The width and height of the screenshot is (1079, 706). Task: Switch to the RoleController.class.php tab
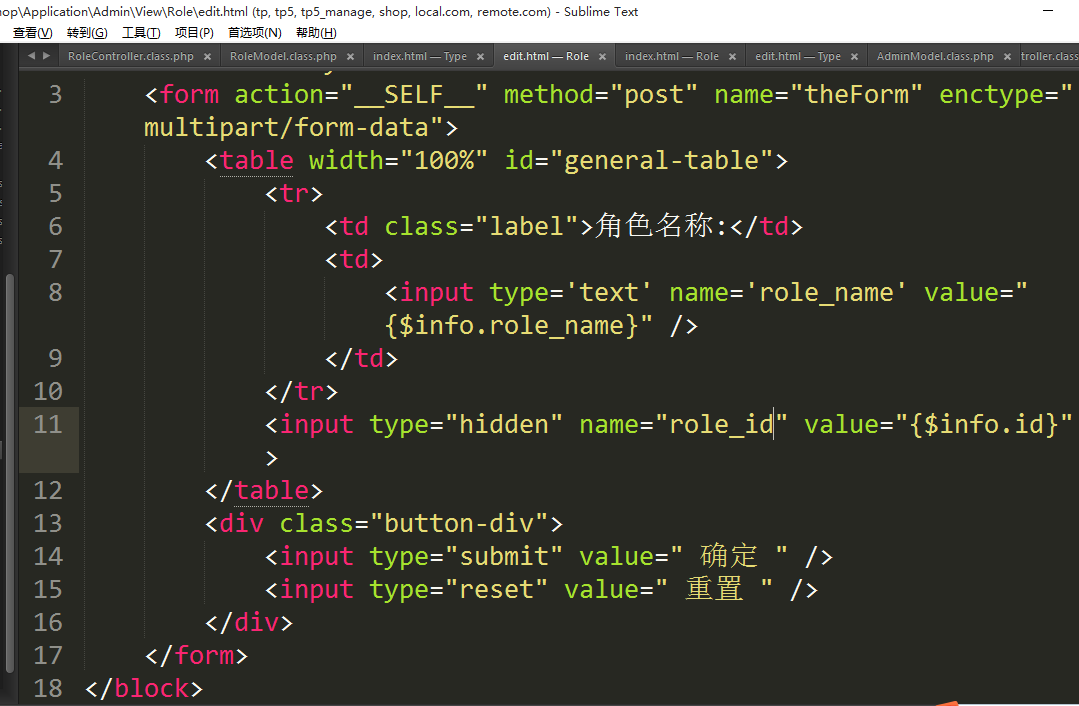130,57
